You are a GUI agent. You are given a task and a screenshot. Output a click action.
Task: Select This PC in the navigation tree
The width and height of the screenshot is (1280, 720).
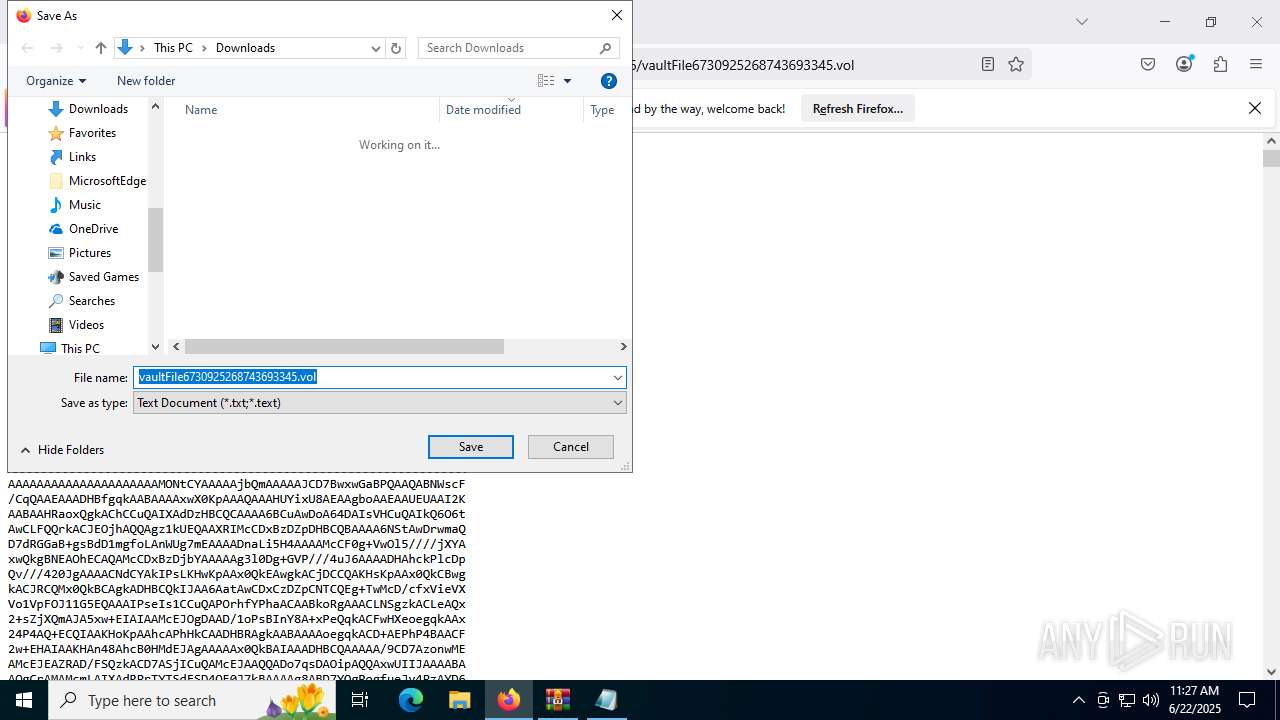pyautogui.click(x=80, y=348)
